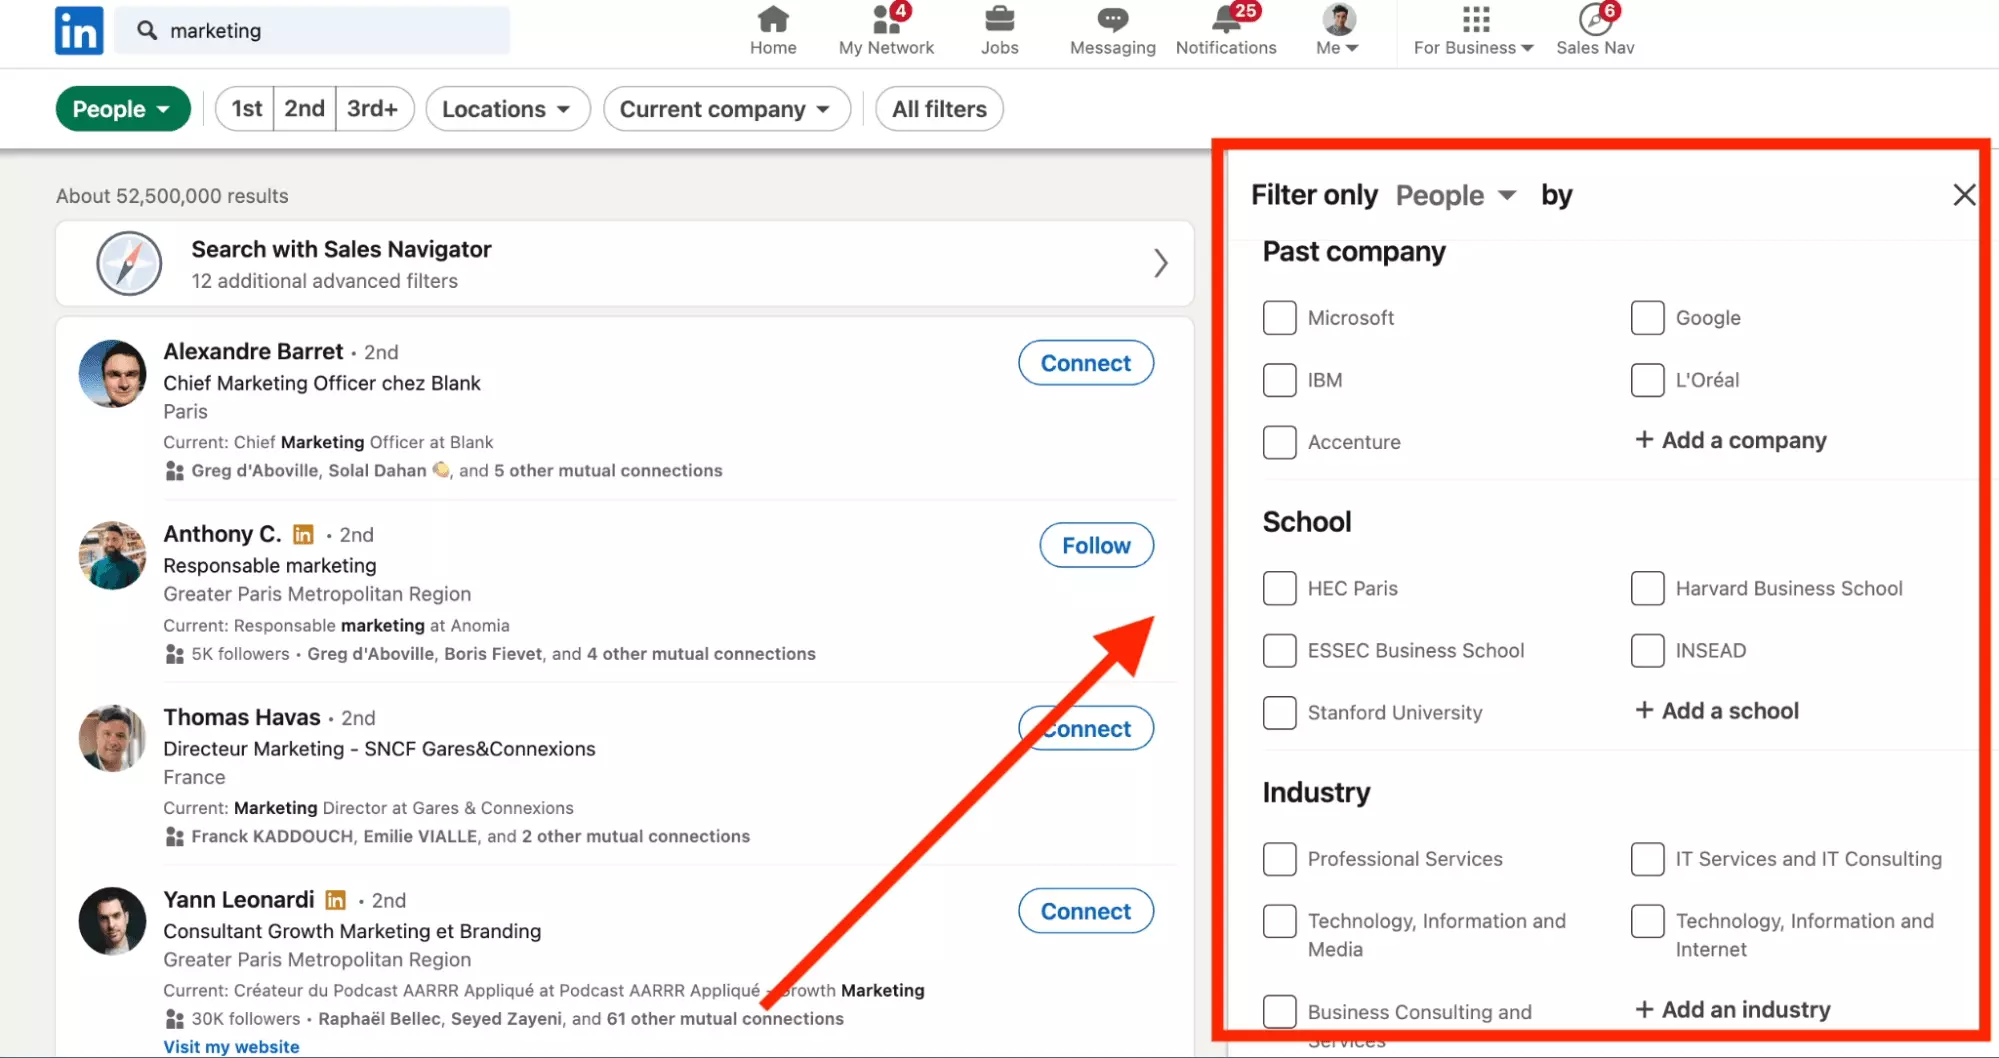This screenshot has height=1058, width=1999.
Task: Check the Microsoft past company filter
Action: [1278, 317]
